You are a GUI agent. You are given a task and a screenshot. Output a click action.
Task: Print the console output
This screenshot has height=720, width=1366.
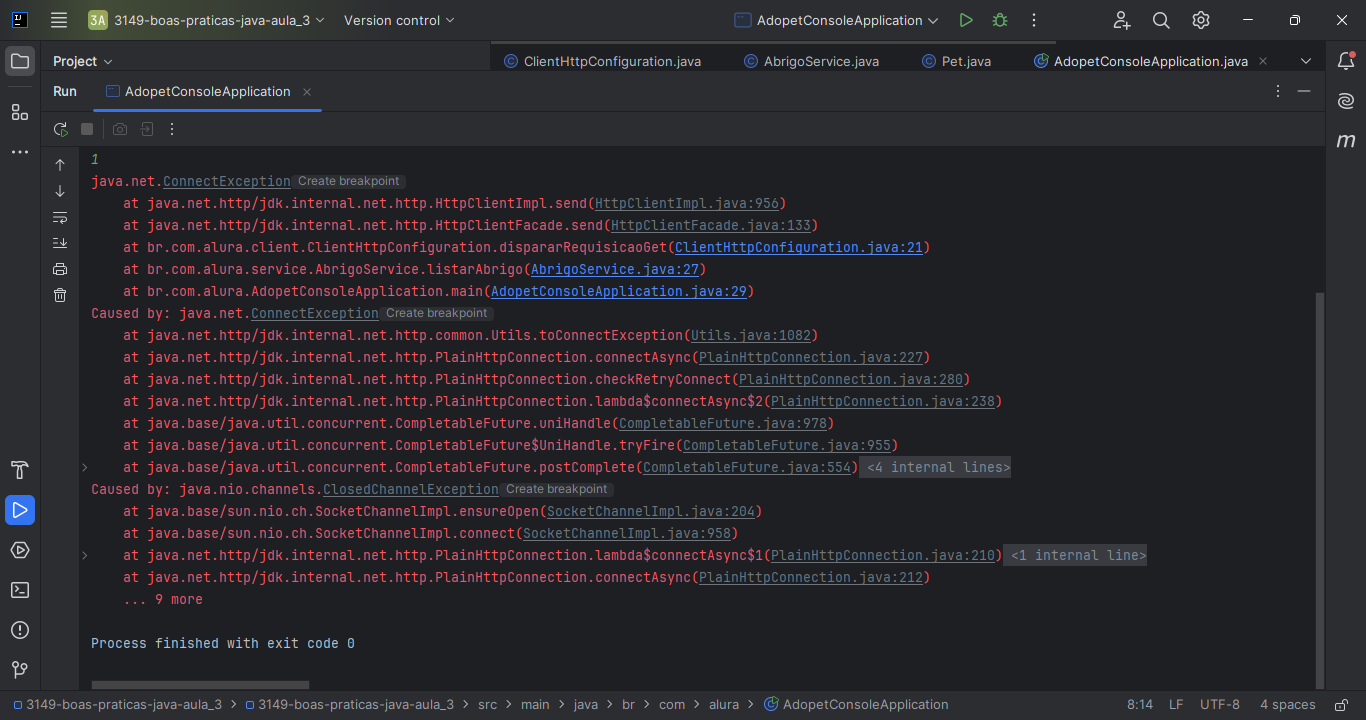(60, 269)
